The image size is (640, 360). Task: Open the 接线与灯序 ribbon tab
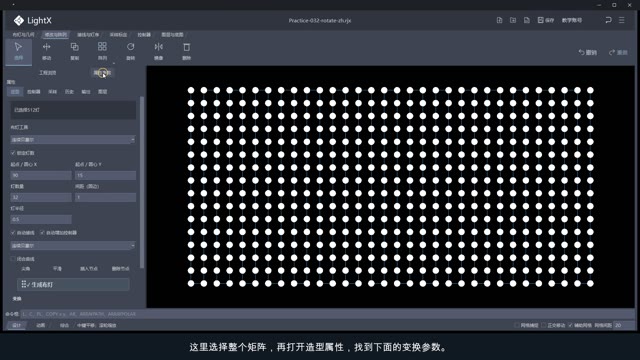click(88, 35)
